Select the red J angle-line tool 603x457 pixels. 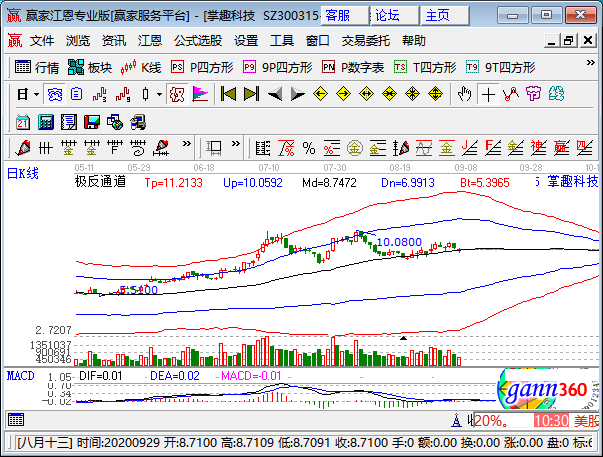470,148
